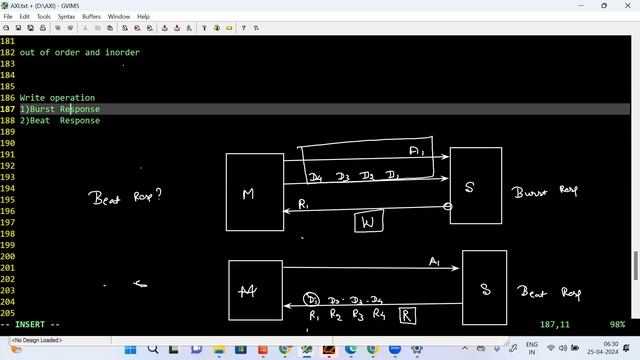The height and width of the screenshot is (360, 640).
Task: Open notifications via the bell icon
Action: click(626, 348)
